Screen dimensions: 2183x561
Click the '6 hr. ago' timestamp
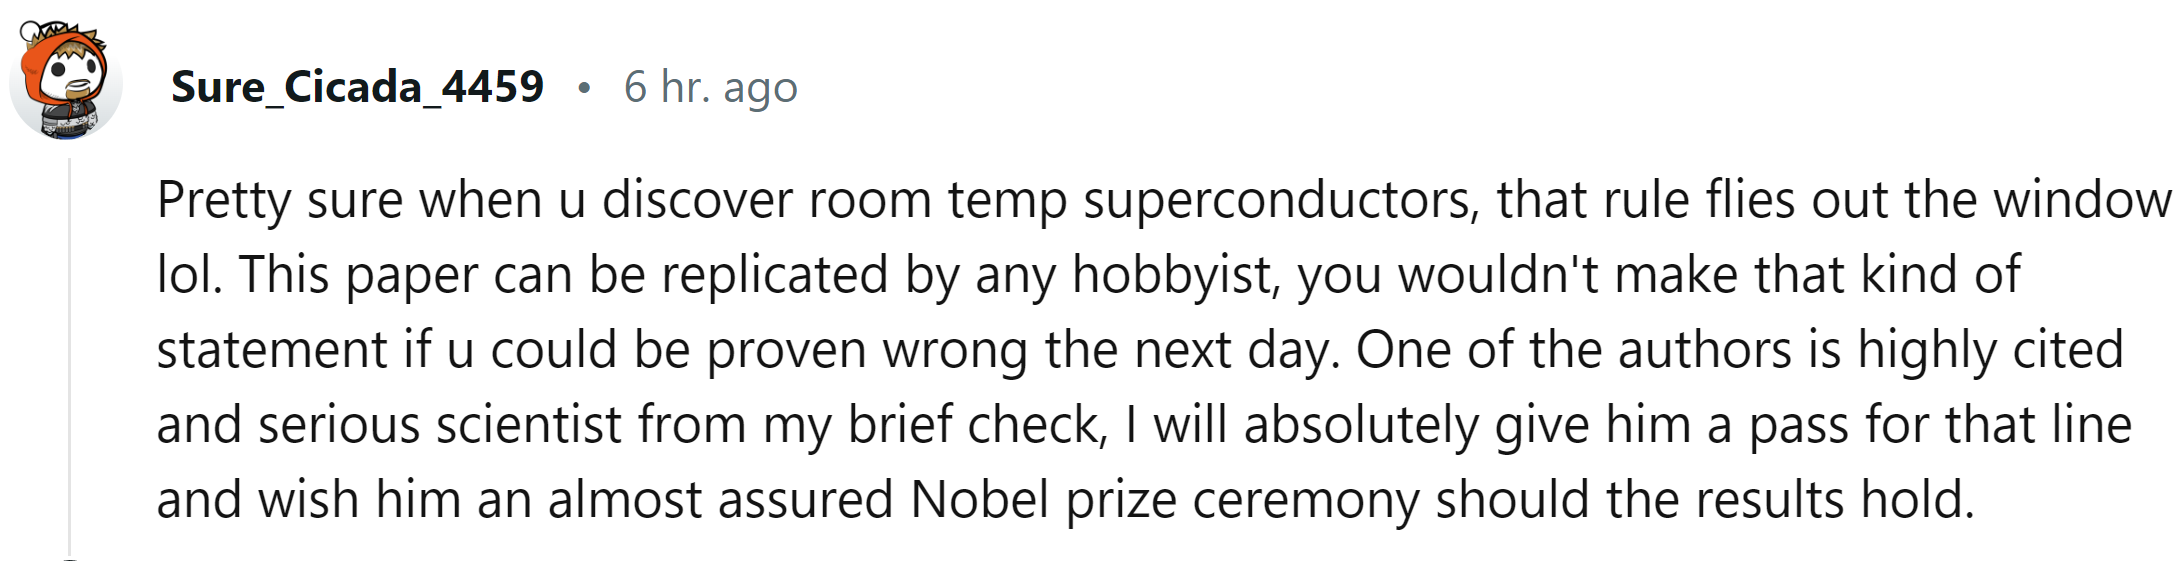(711, 87)
